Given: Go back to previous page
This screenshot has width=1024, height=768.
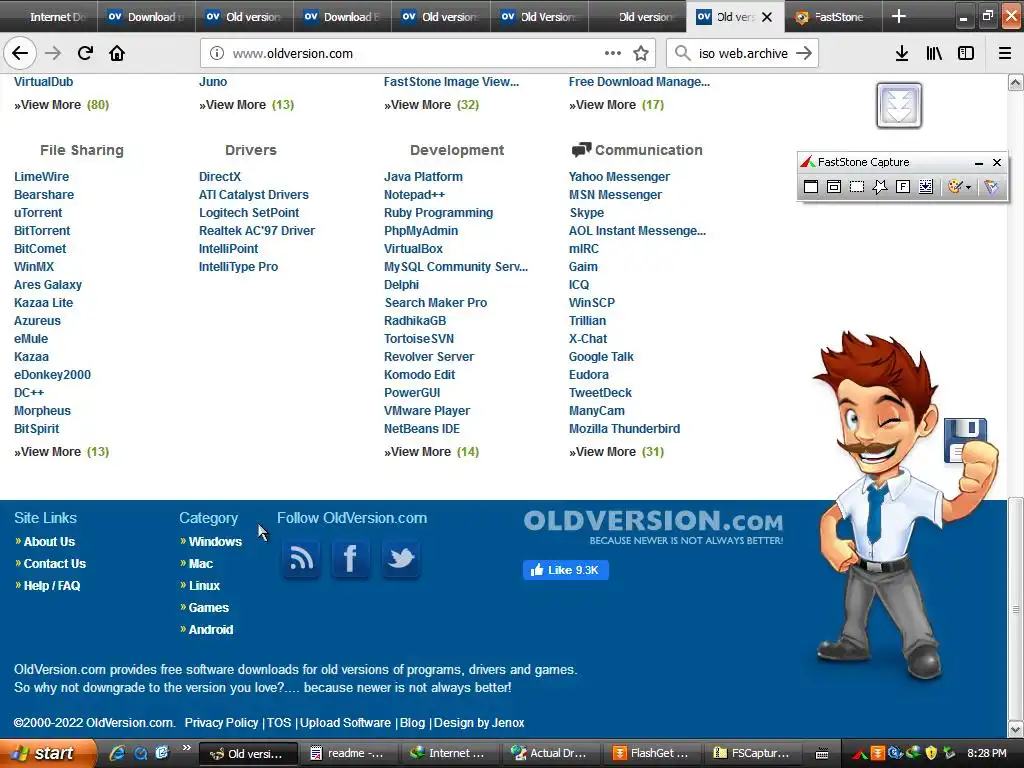Looking at the screenshot, I should point(20,53).
